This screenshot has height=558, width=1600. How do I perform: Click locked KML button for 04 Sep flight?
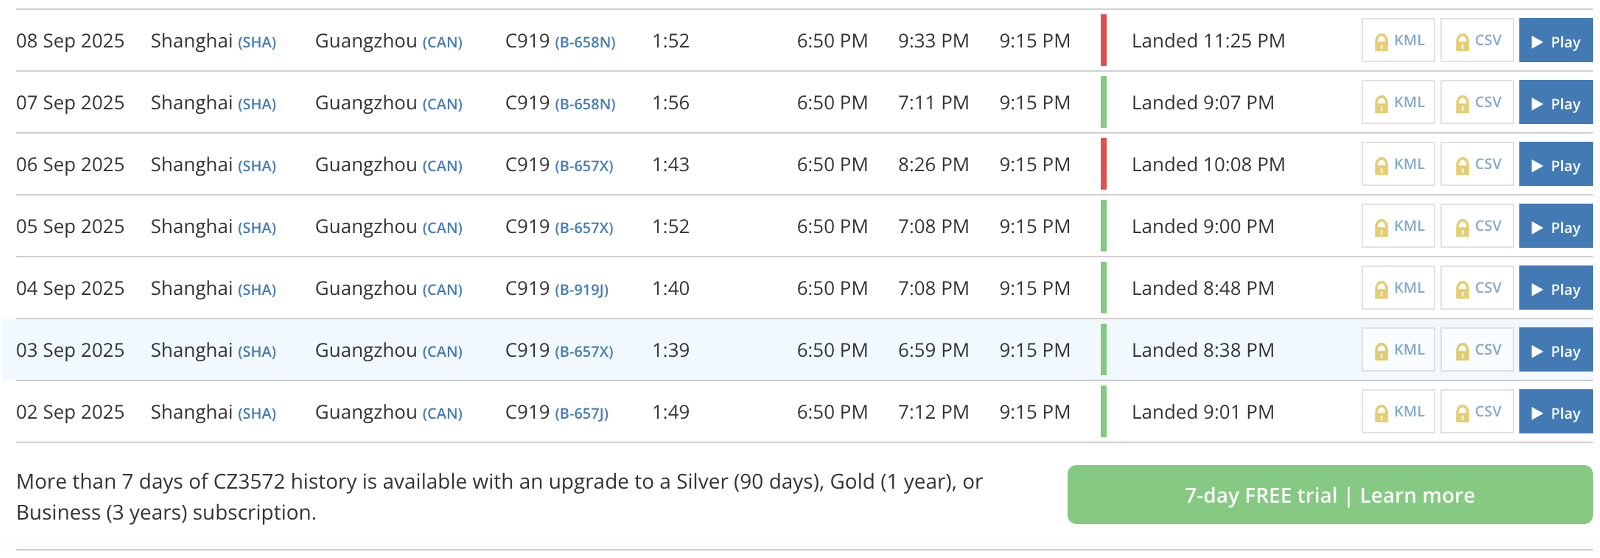coord(1399,289)
